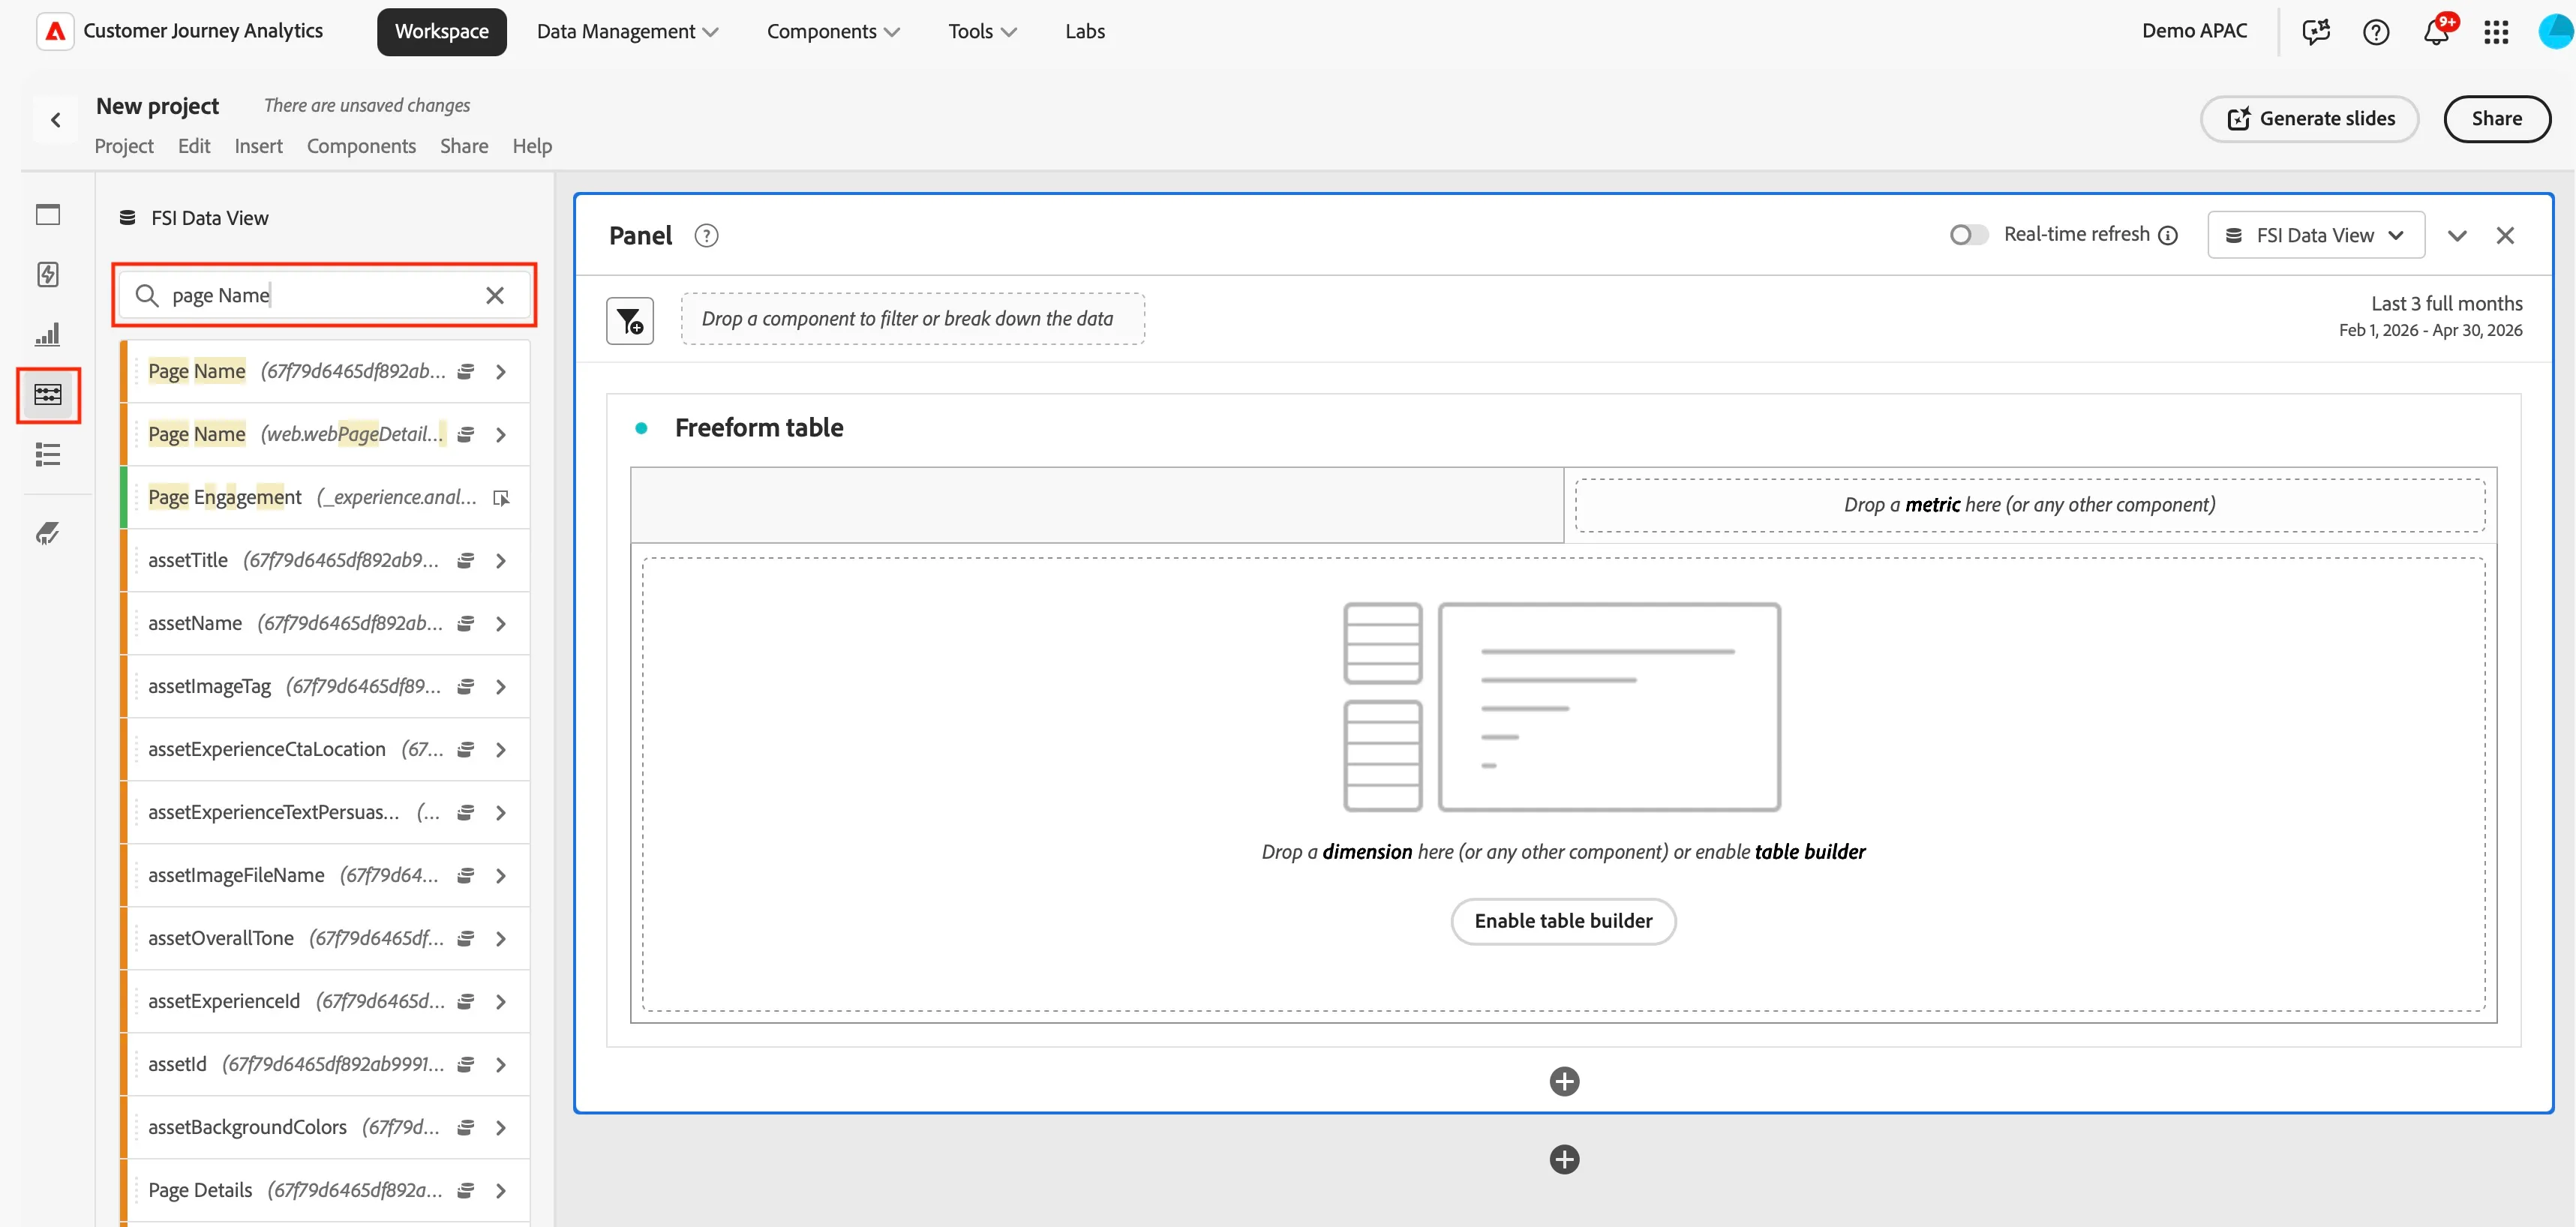2576x1227 pixels.
Task: Open FSI Data View dropdown in panel
Action: pos(2315,235)
